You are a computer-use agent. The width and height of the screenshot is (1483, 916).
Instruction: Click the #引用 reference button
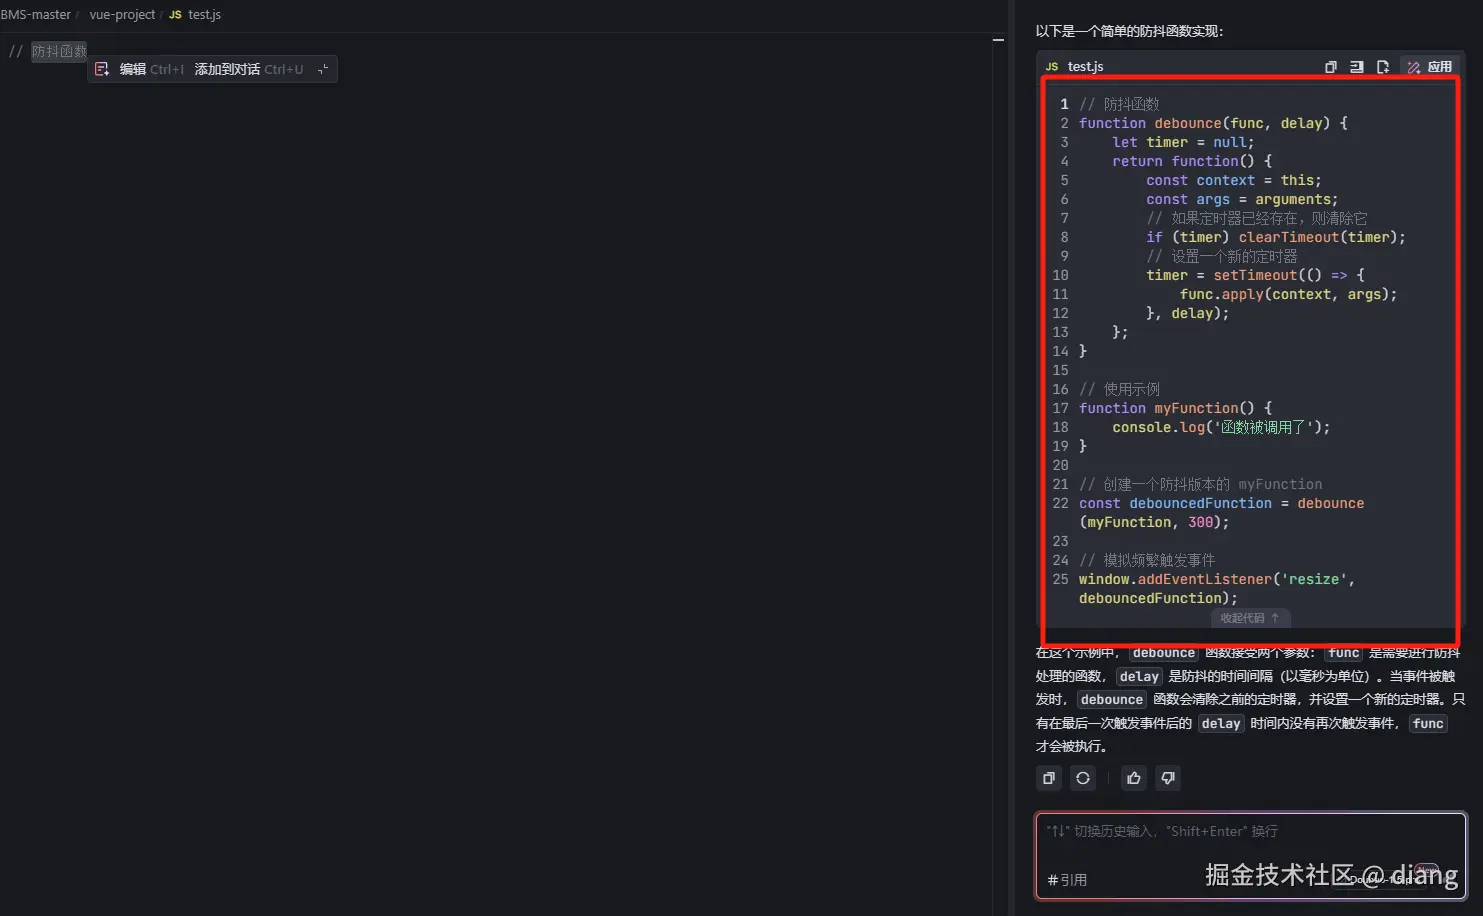click(1067, 880)
